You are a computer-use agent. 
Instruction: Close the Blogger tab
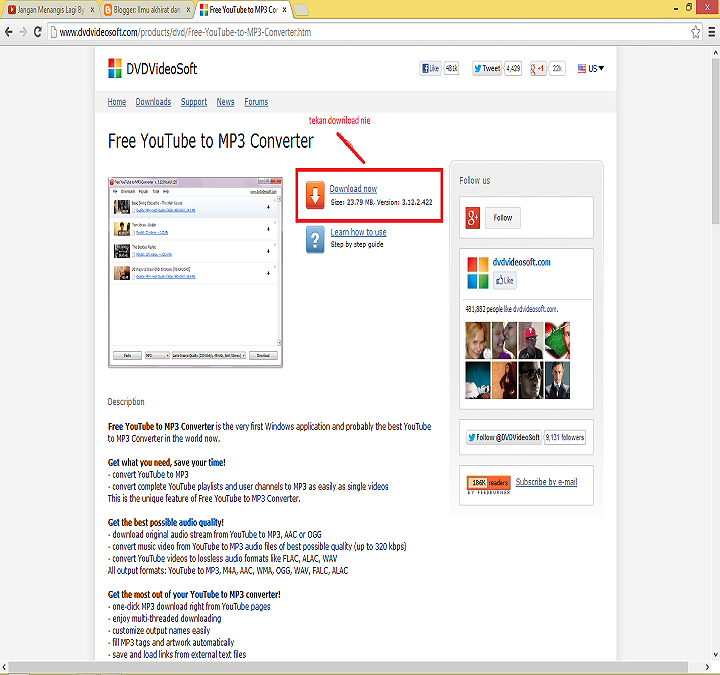pyautogui.click(x=188, y=10)
